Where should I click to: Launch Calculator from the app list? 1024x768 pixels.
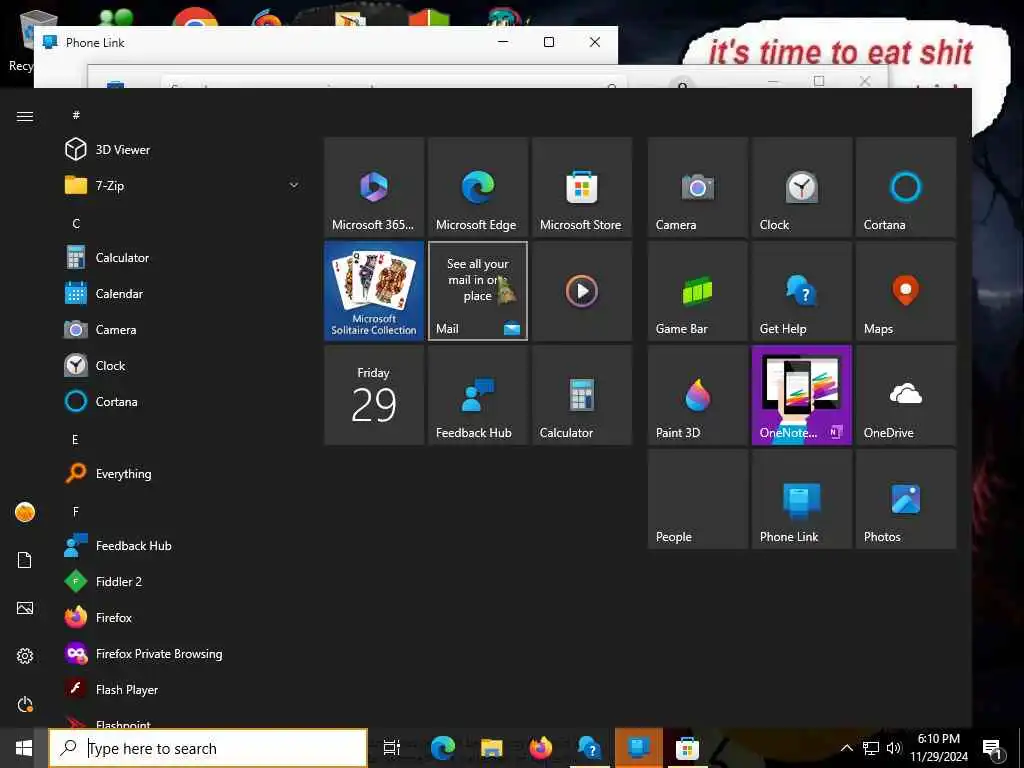(x=183, y=257)
